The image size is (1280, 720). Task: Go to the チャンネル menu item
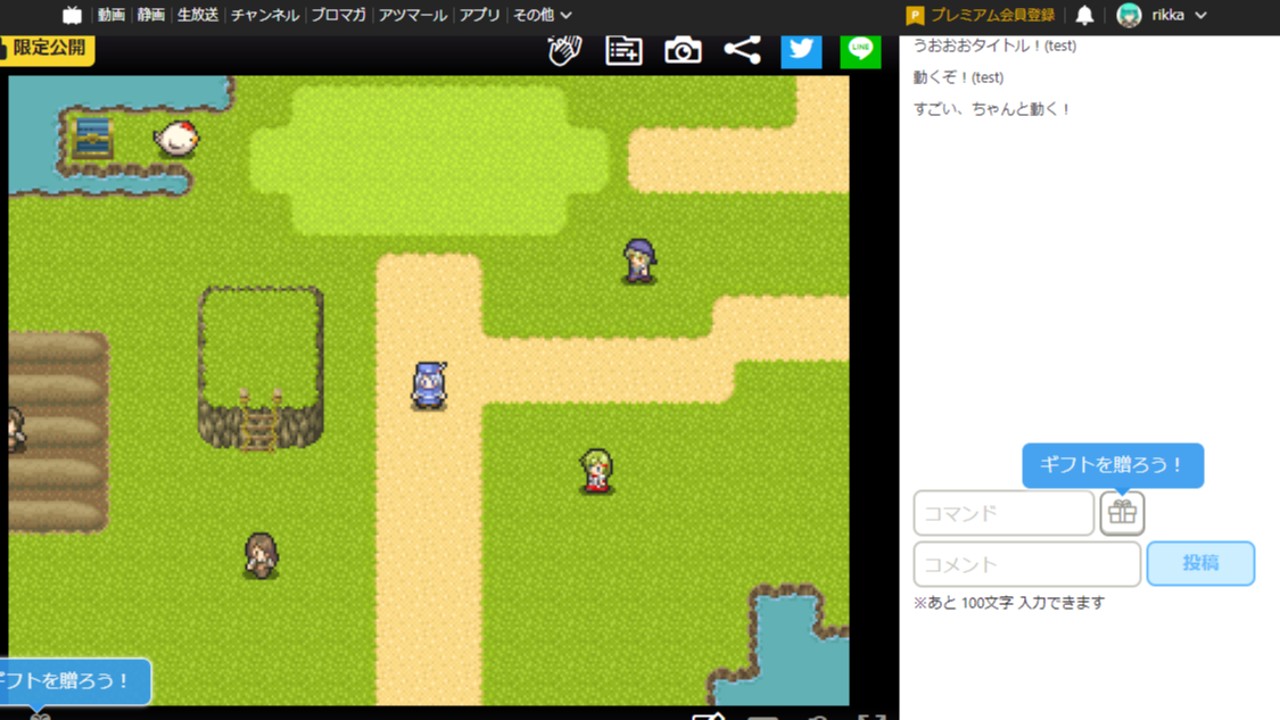(265, 15)
